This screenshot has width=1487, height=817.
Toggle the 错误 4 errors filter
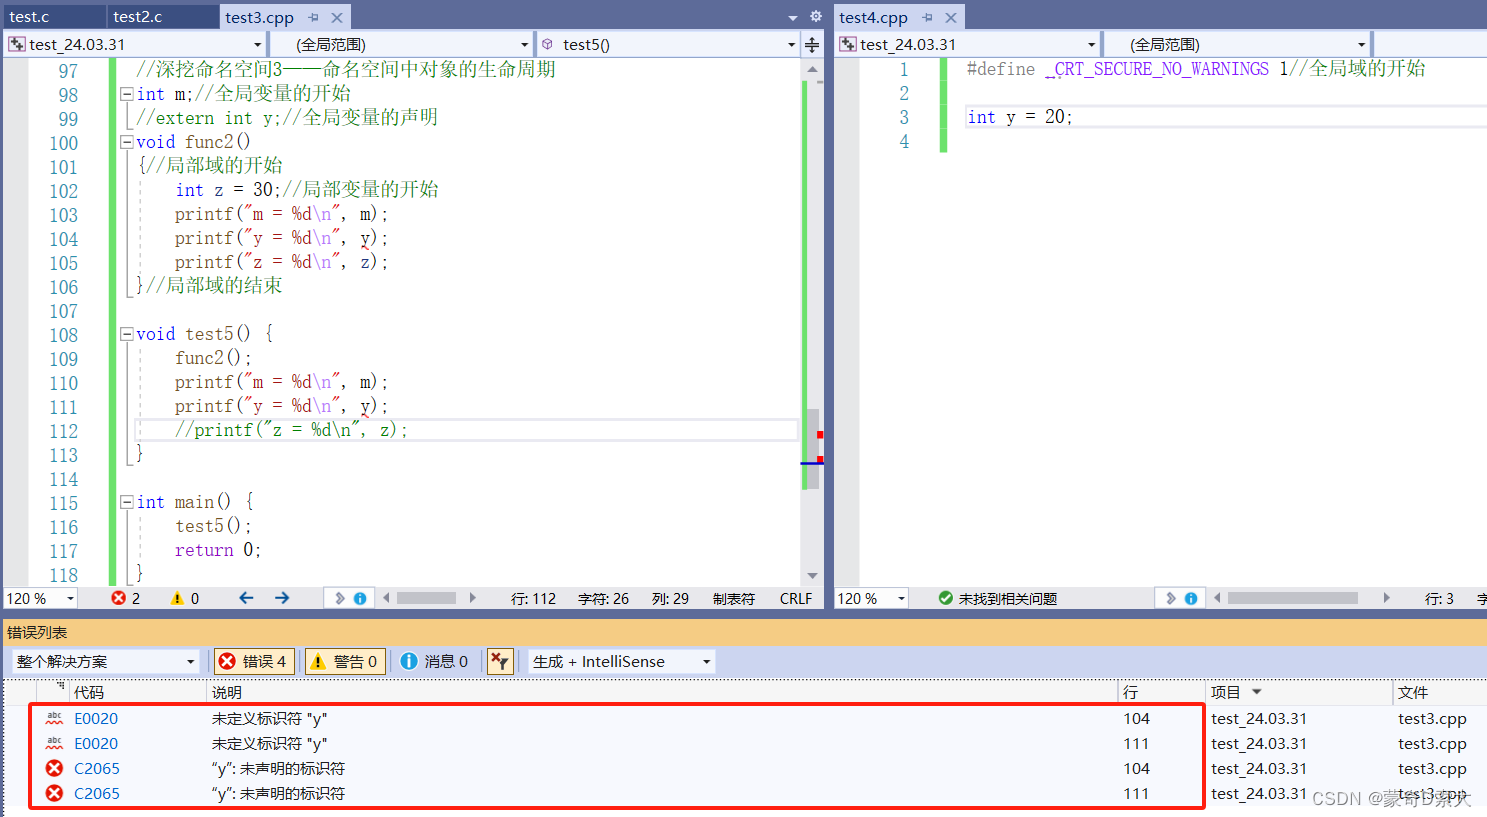pos(254,661)
